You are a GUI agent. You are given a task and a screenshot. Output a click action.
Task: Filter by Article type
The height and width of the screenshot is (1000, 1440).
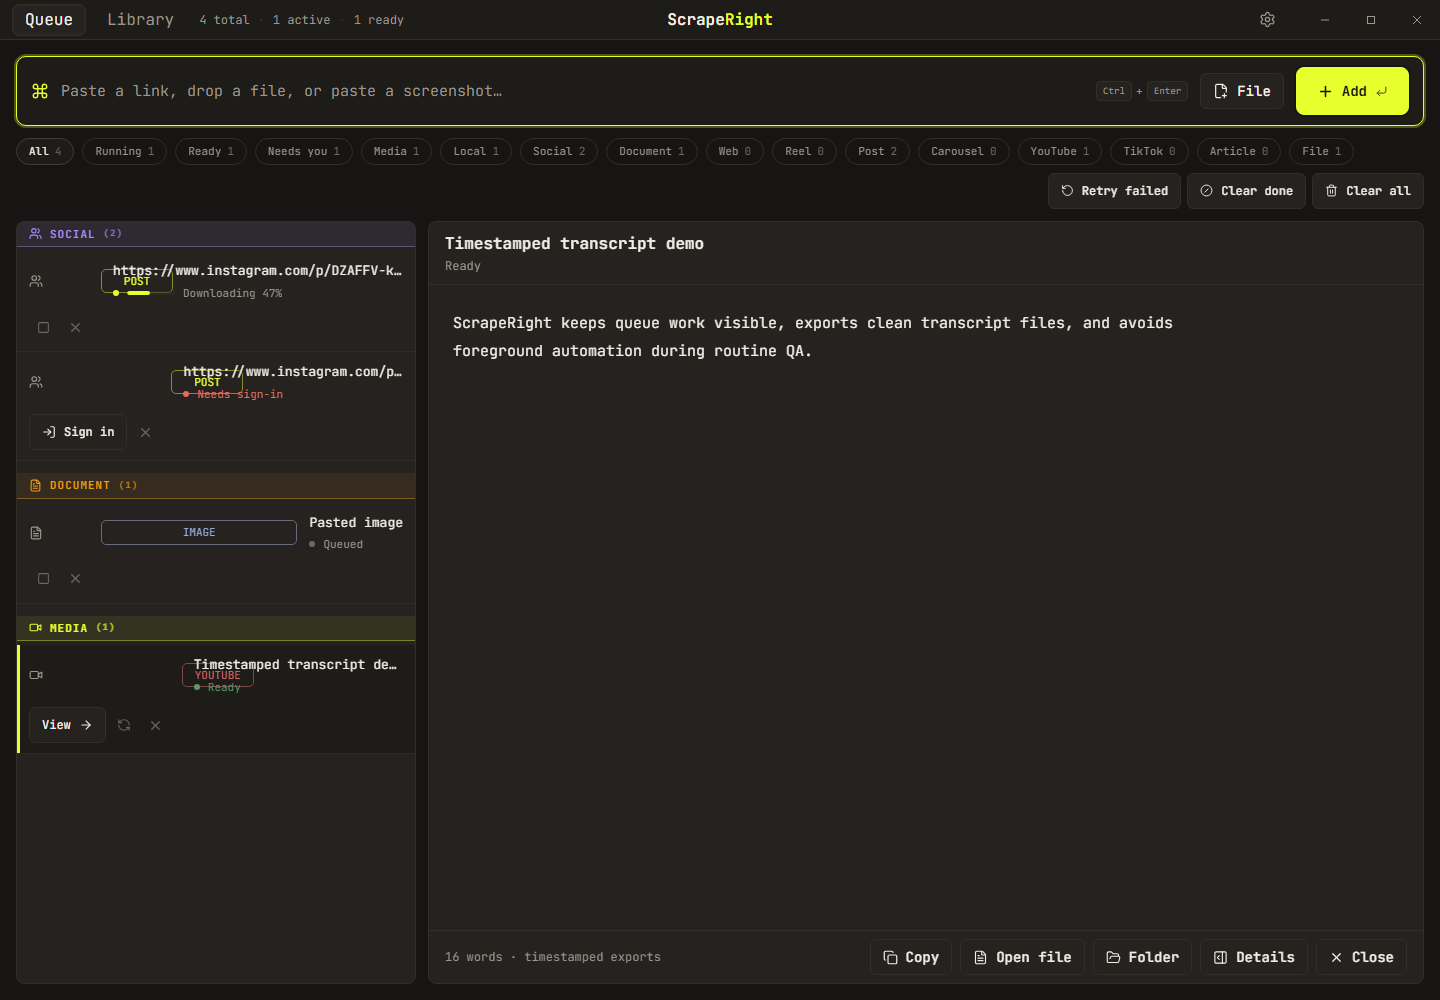coord(1239,151)
